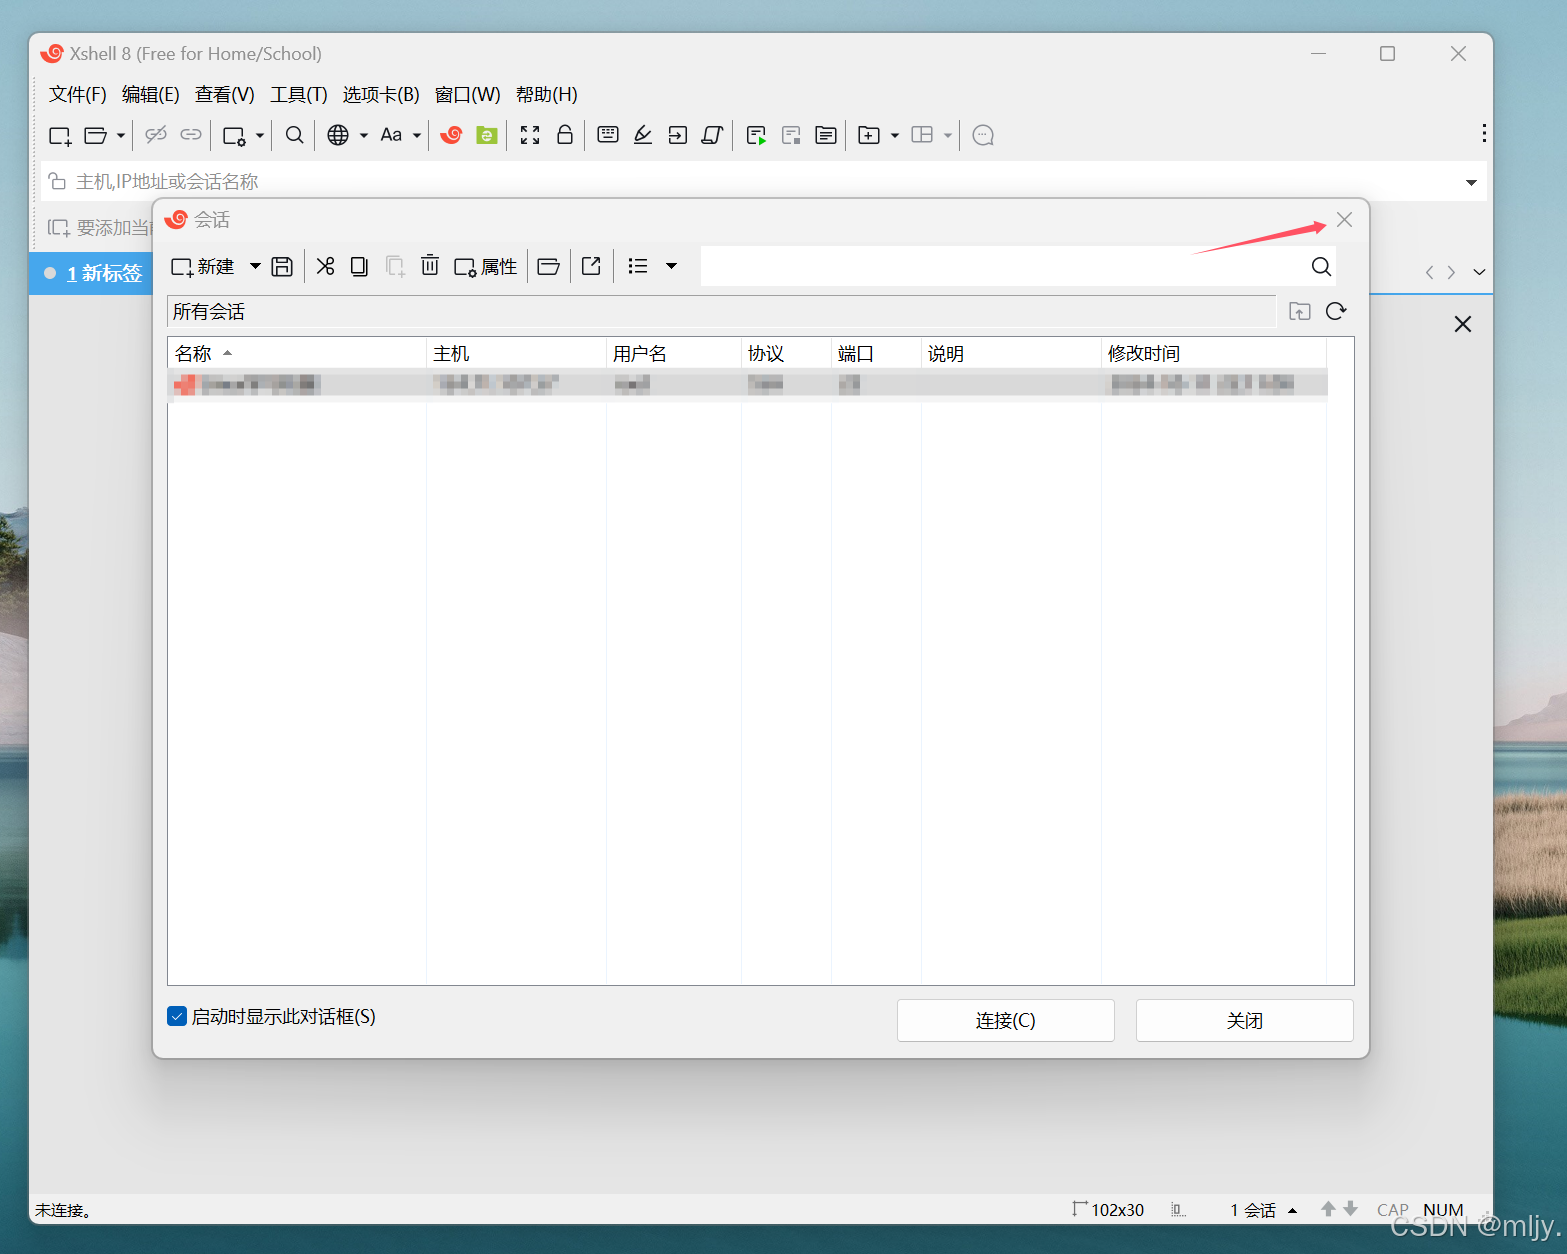Click the reconnect link icon in main toolbar

[191, 135]
